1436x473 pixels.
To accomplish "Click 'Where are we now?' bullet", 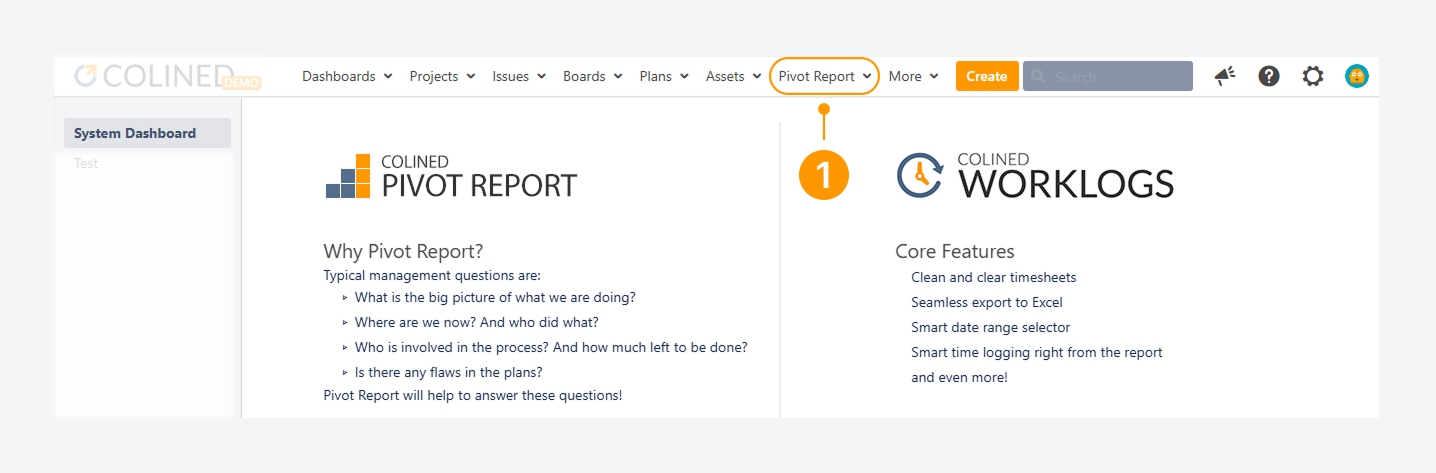I will coord(477,323).
